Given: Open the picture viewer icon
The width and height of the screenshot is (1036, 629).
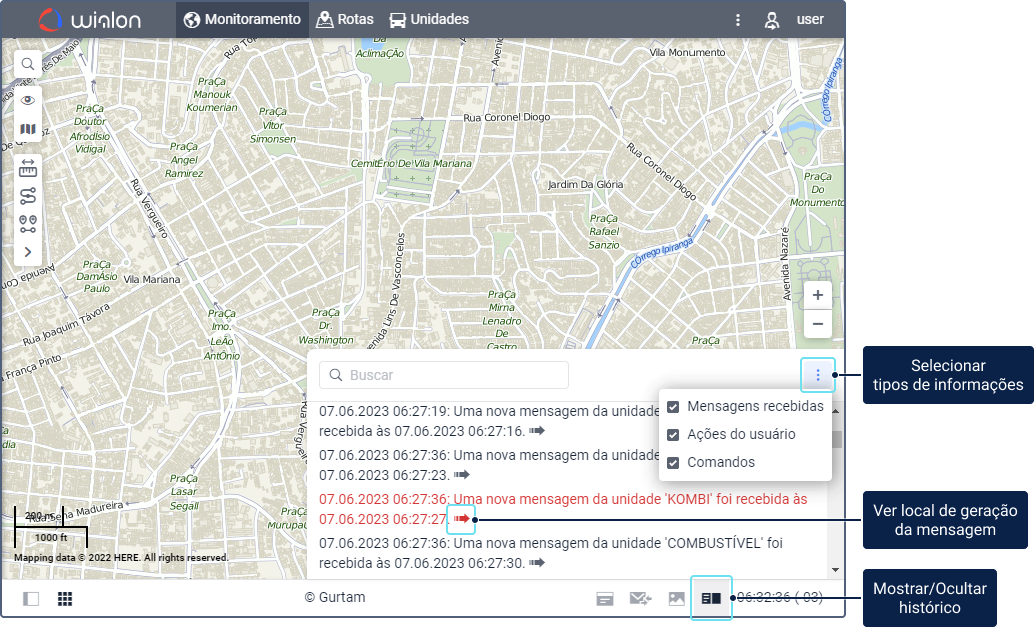Looking at the screenshot, I should pos(677,599).
